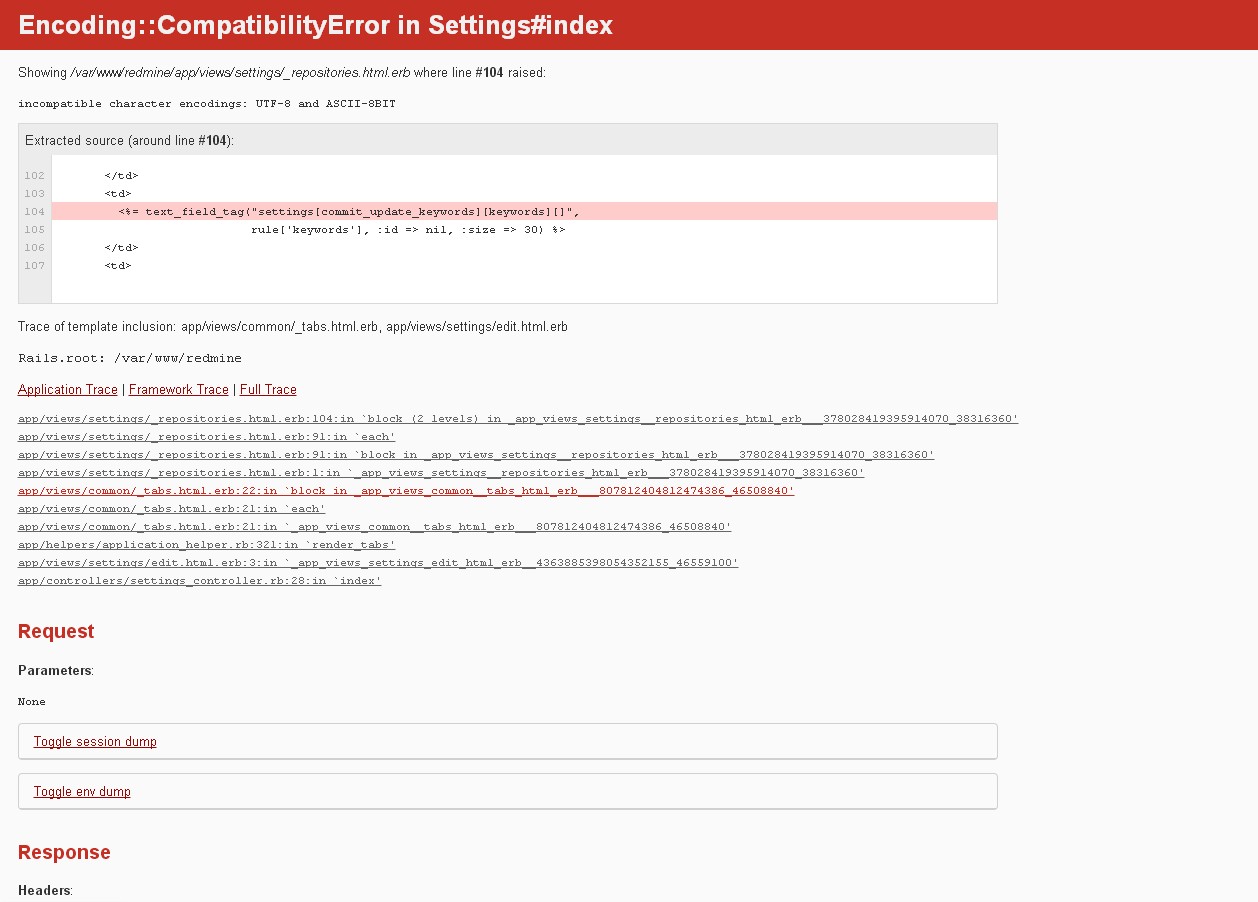This screenshot has height=902, width=1258.
Task: Expand the Toggle session dump link
Action: [95, 742]
